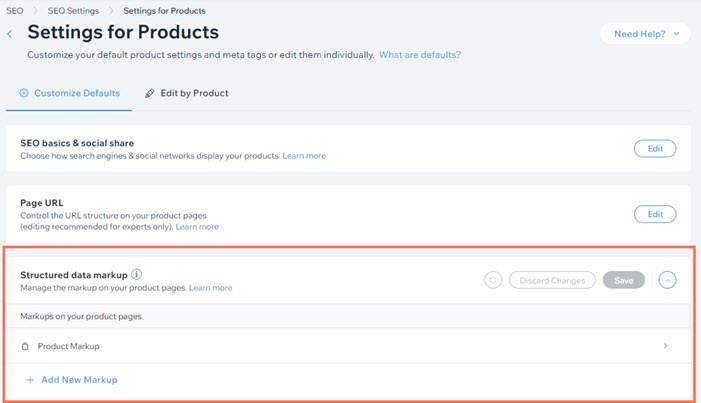Click the info icon beside Structured data markup
This screenshot has height=403, width=701.
pos(137,274)
